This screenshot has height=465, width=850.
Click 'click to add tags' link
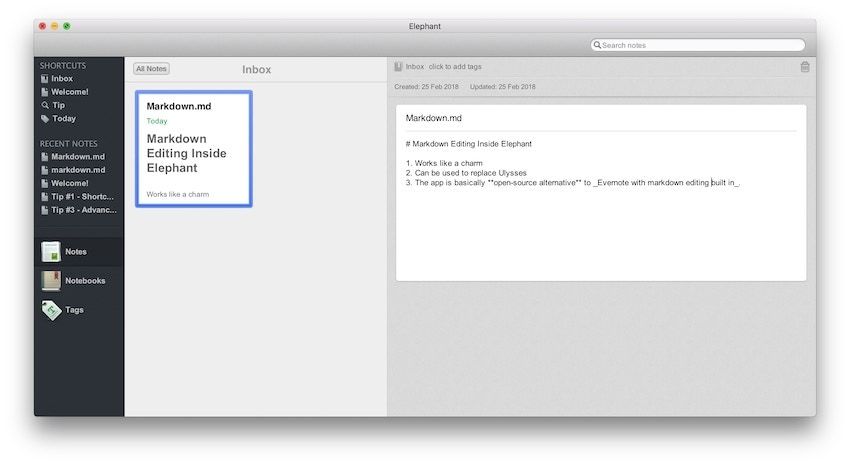[x=455, y=67]
